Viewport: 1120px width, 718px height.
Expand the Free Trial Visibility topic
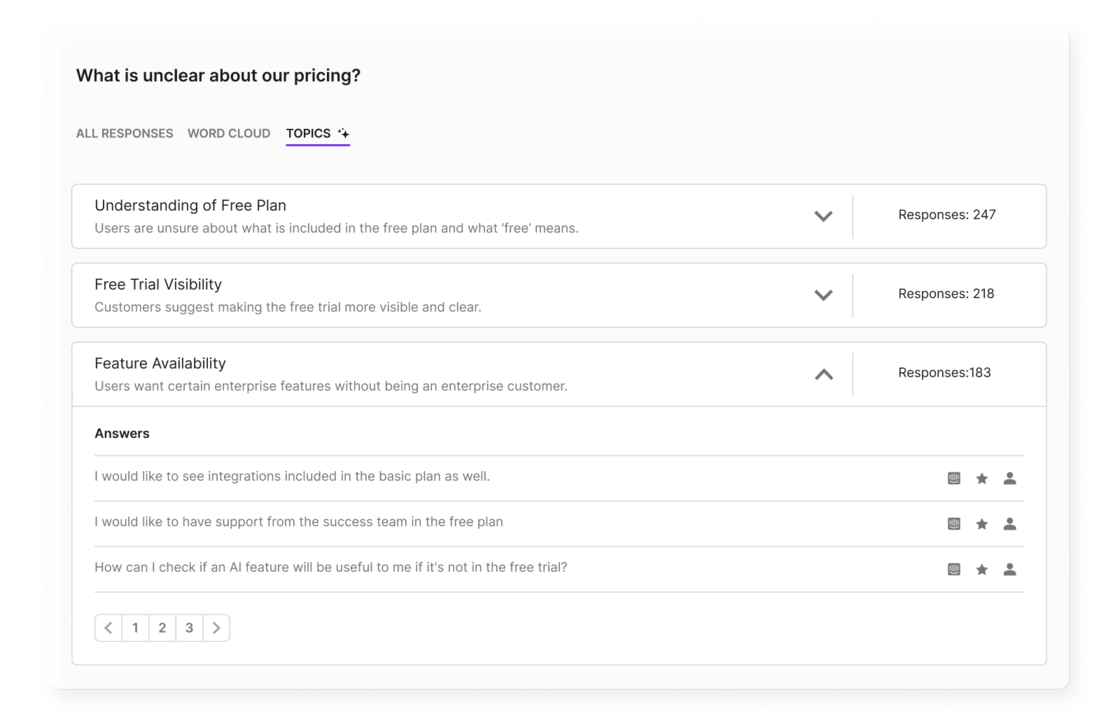823,294
